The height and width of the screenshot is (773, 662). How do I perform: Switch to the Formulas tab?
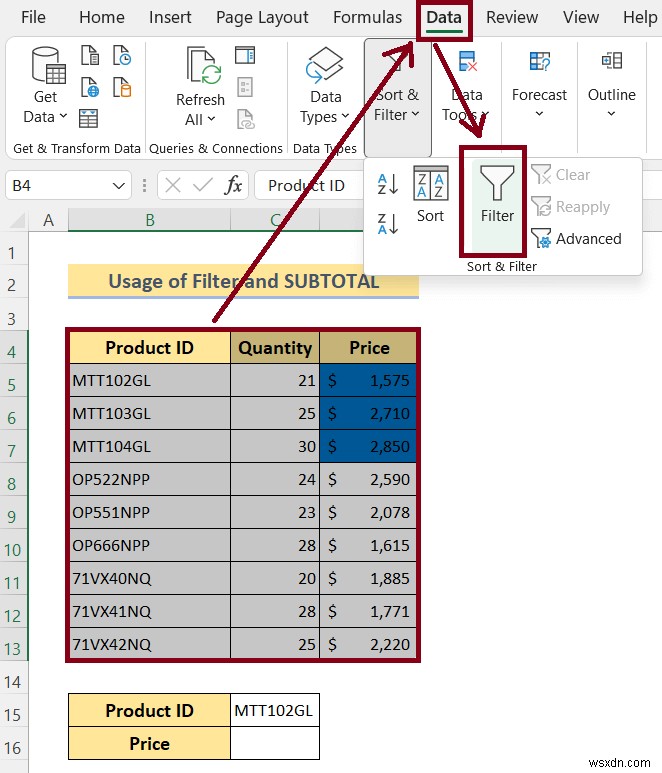click(367, 17)
